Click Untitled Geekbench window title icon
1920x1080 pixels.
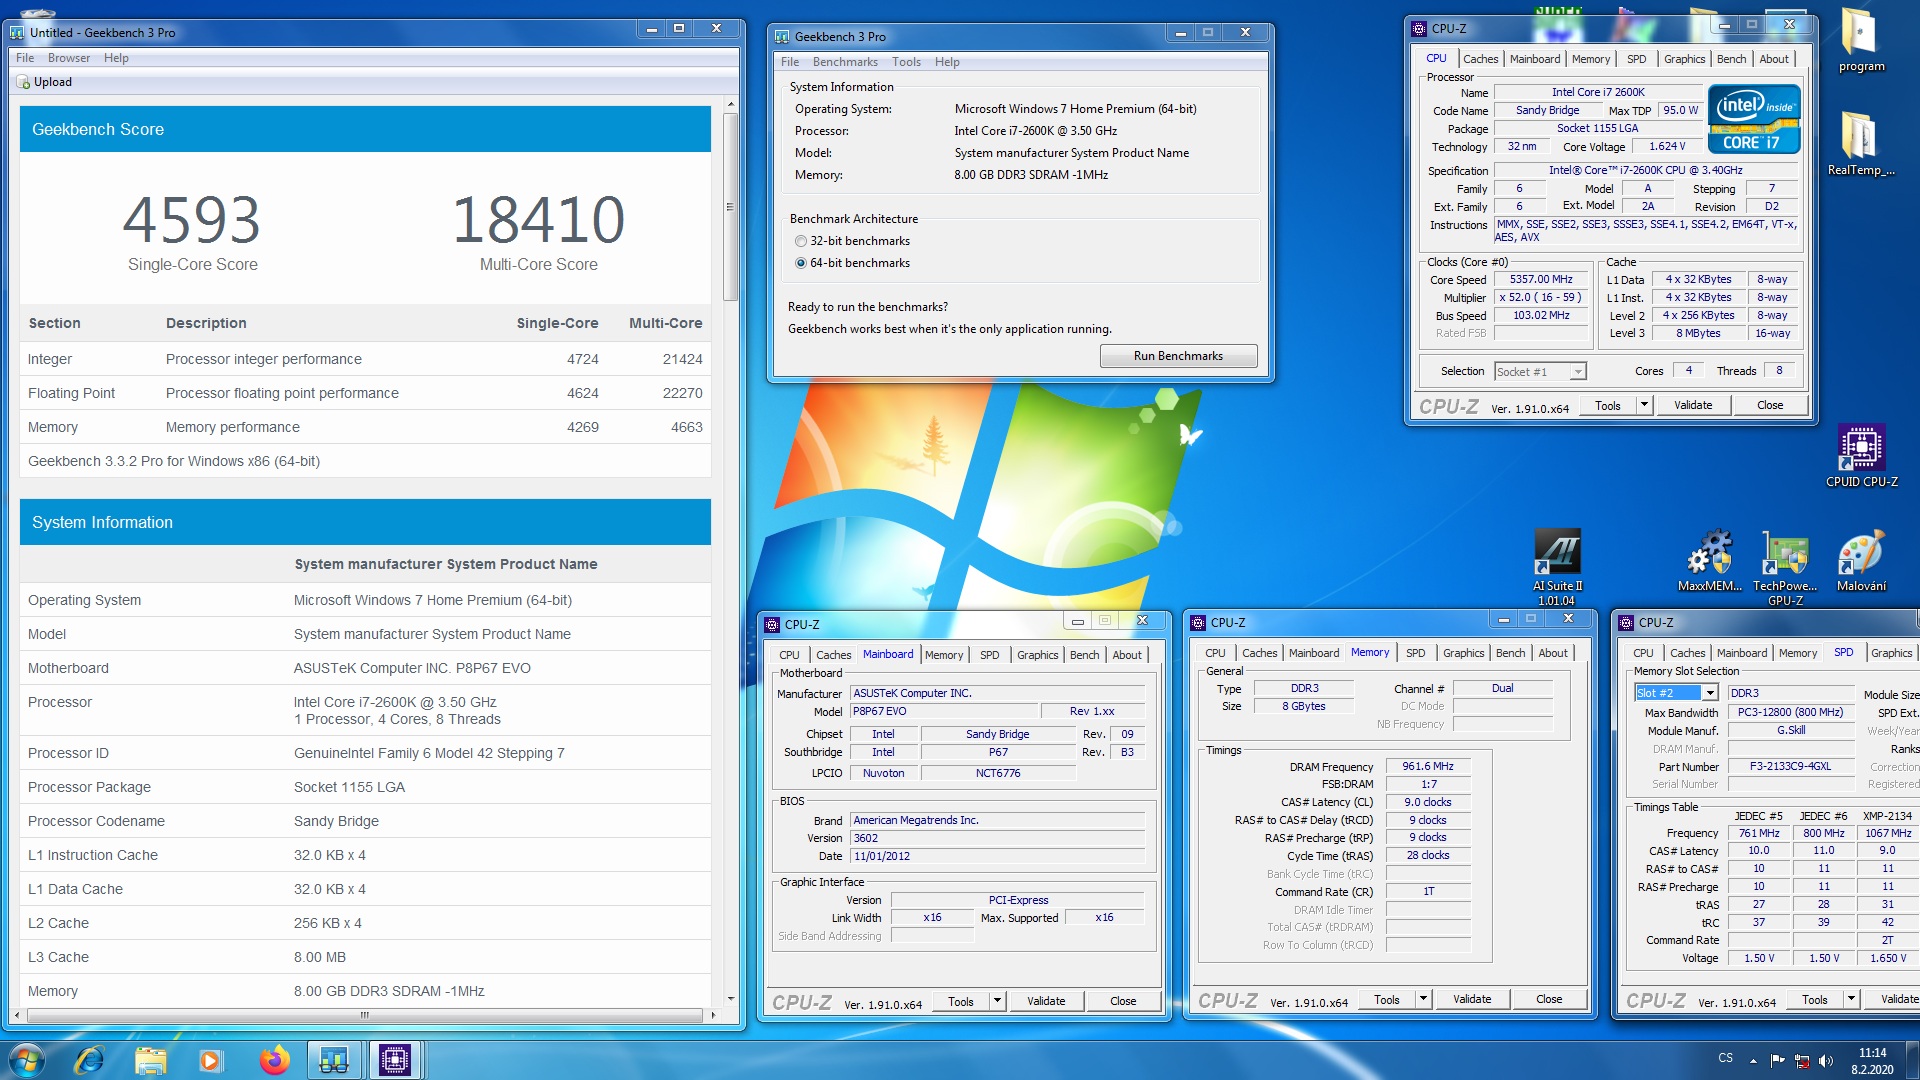point(17,33)
